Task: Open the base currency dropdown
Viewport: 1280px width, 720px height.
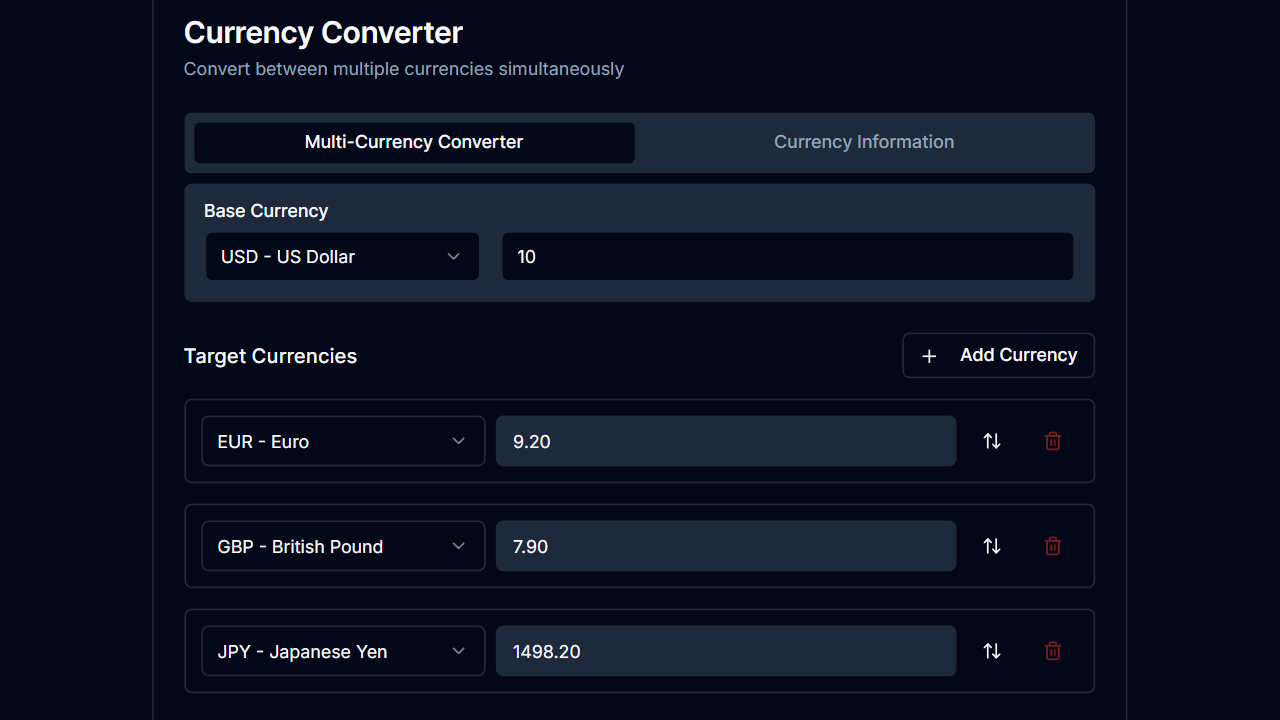Action: 342,256
